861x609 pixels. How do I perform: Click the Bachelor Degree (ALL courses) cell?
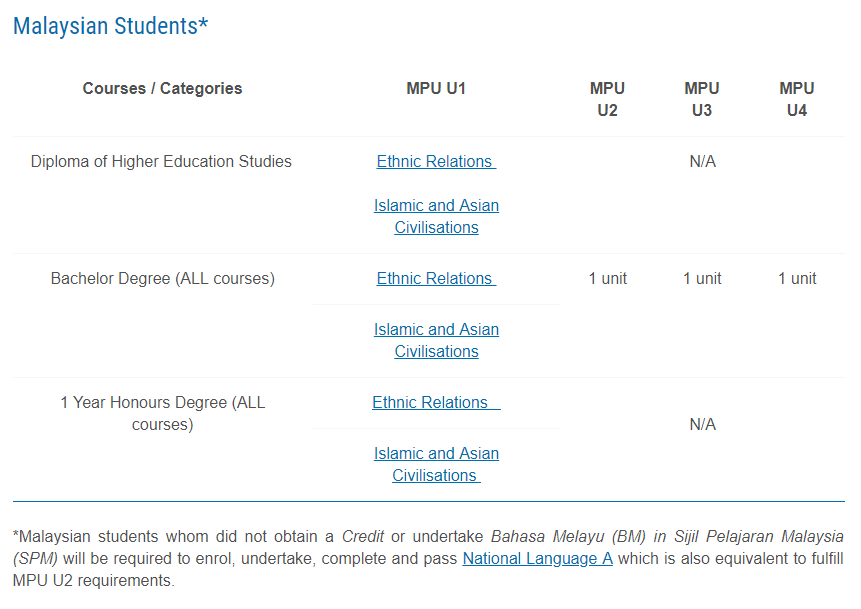(x=163, y=278)
